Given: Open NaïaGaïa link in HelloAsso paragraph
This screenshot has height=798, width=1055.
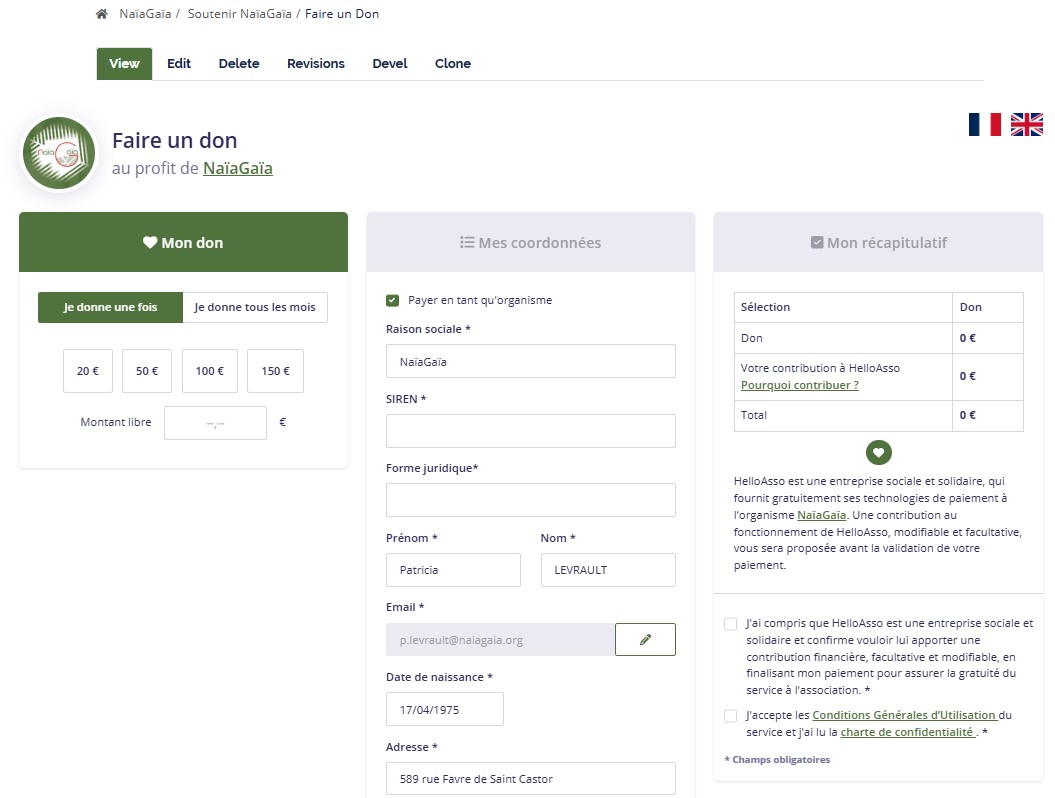Looking at the screenshot, I should 822,515.
